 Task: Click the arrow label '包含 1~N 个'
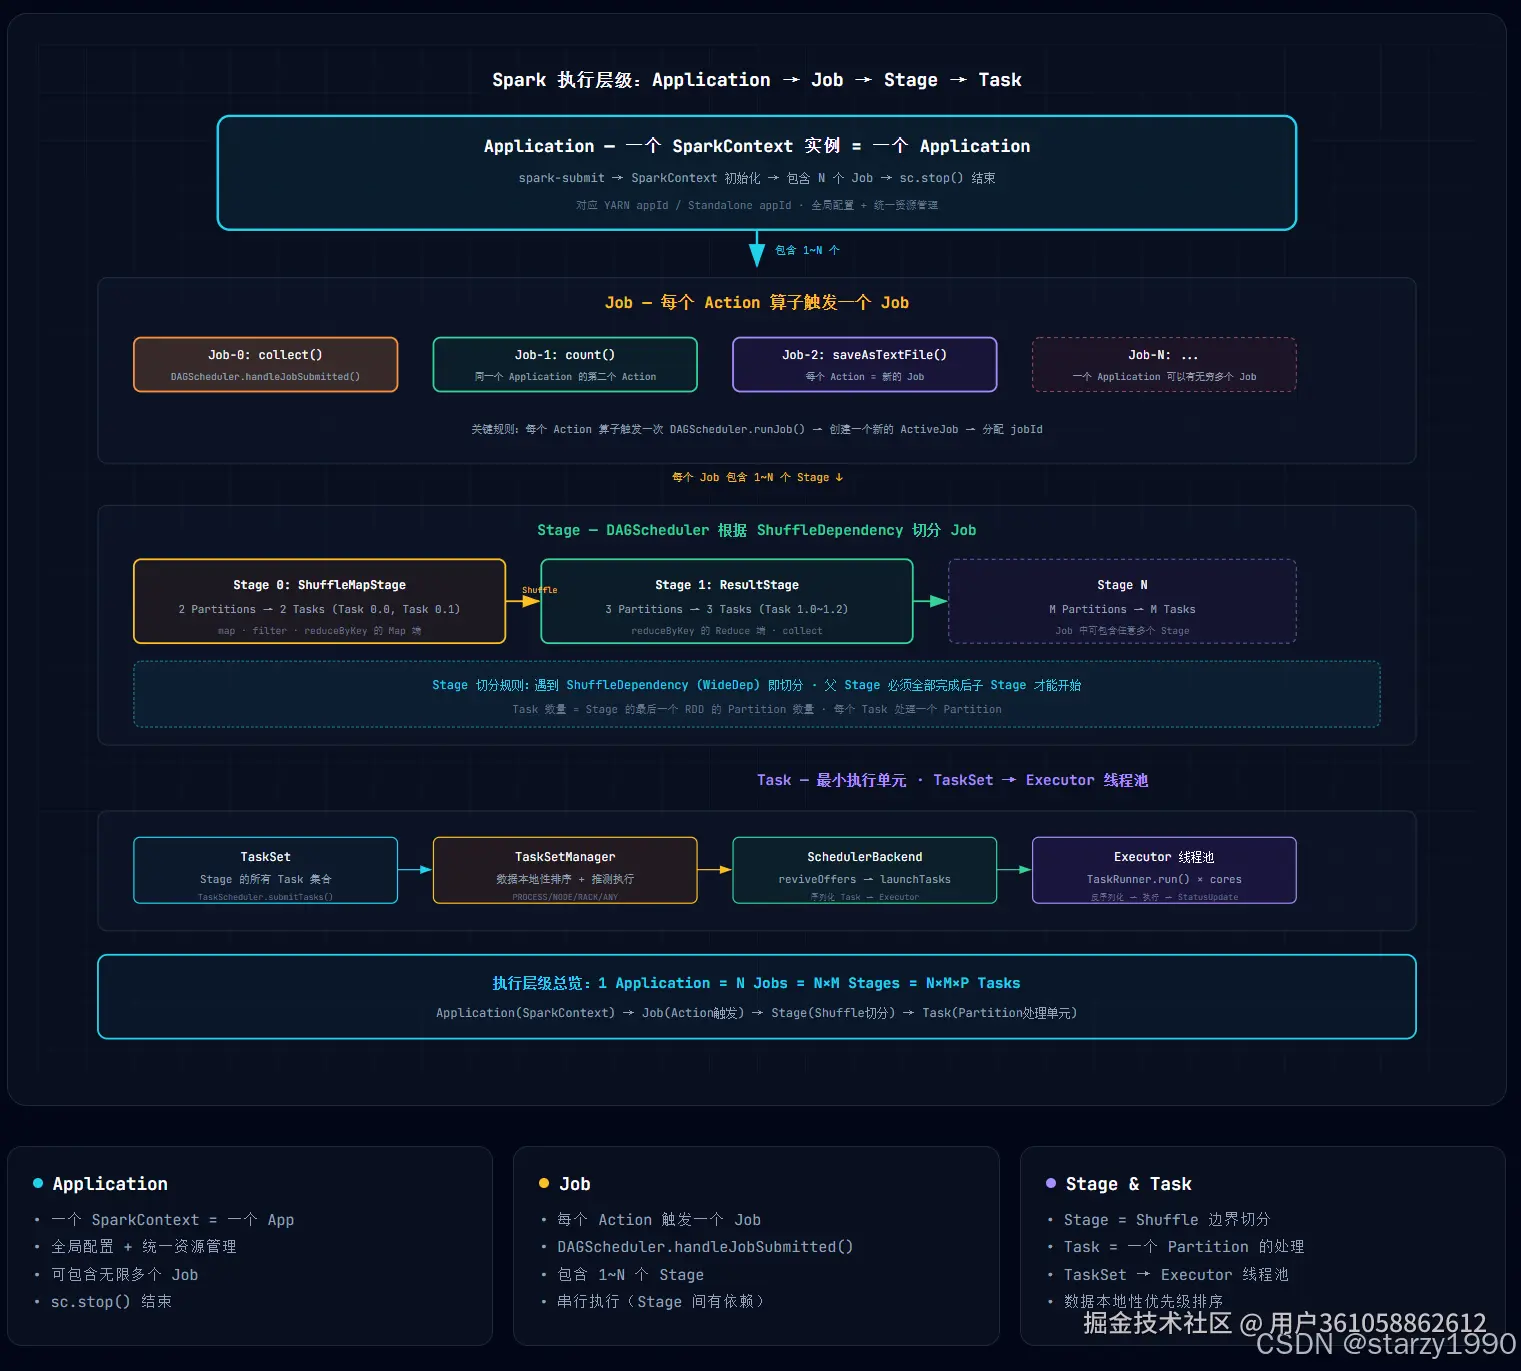pos(807,250)
